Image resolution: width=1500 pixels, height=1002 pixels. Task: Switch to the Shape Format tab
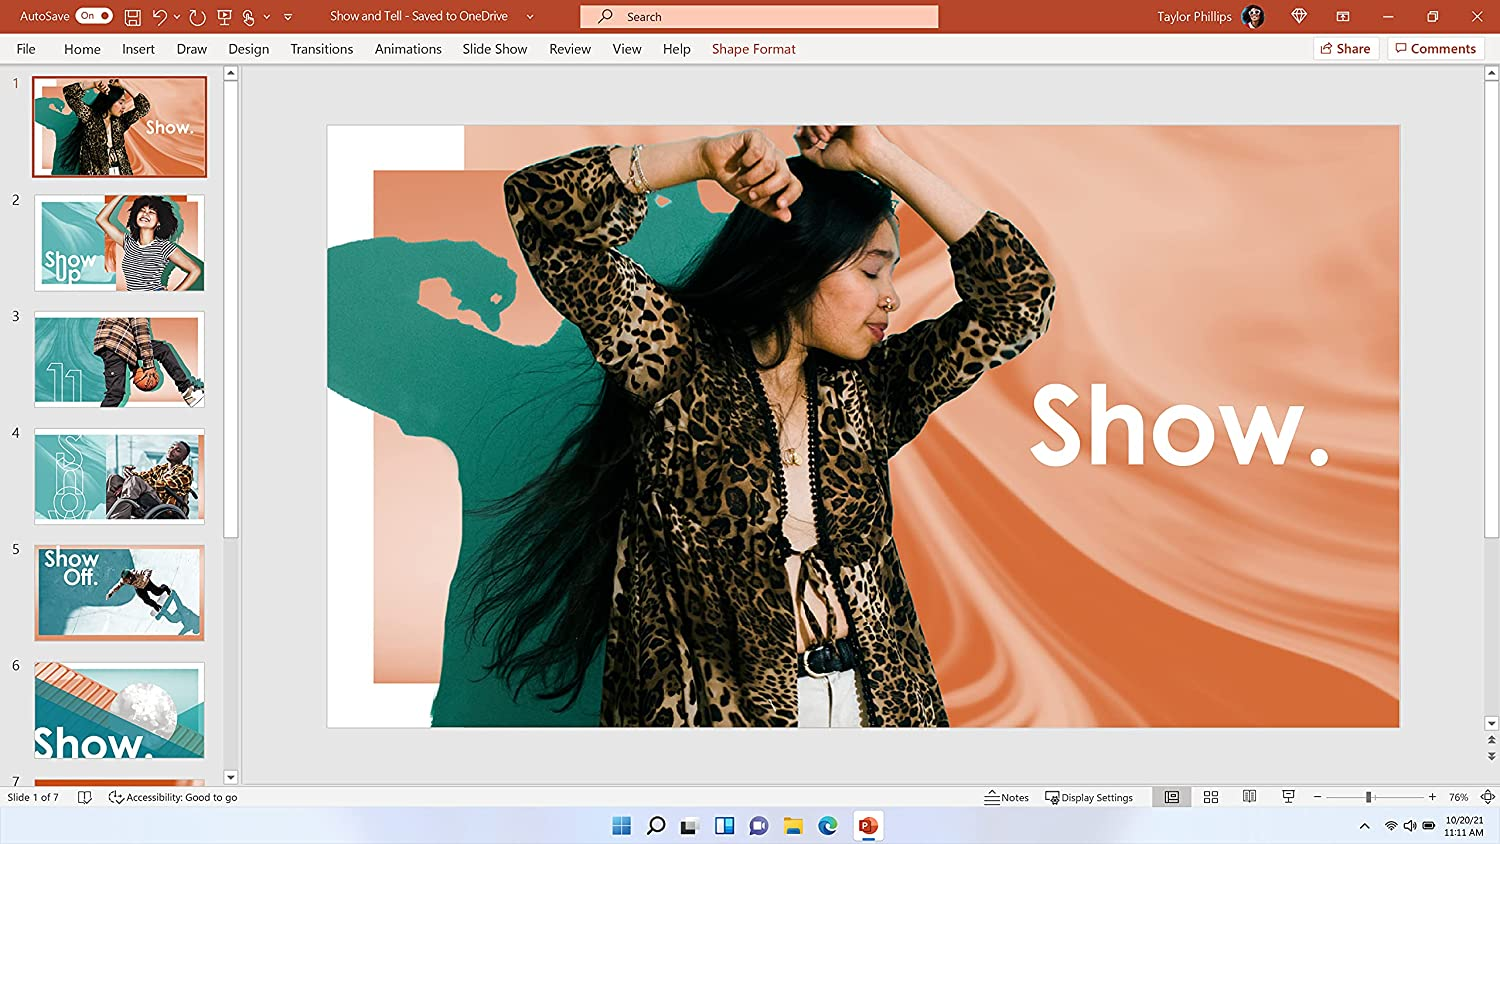753,49
